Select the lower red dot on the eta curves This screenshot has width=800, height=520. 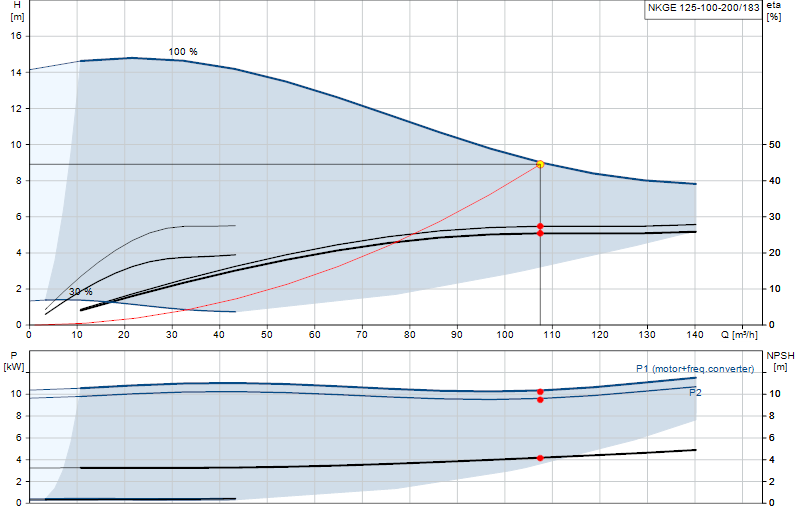click(x=540, y=233)
